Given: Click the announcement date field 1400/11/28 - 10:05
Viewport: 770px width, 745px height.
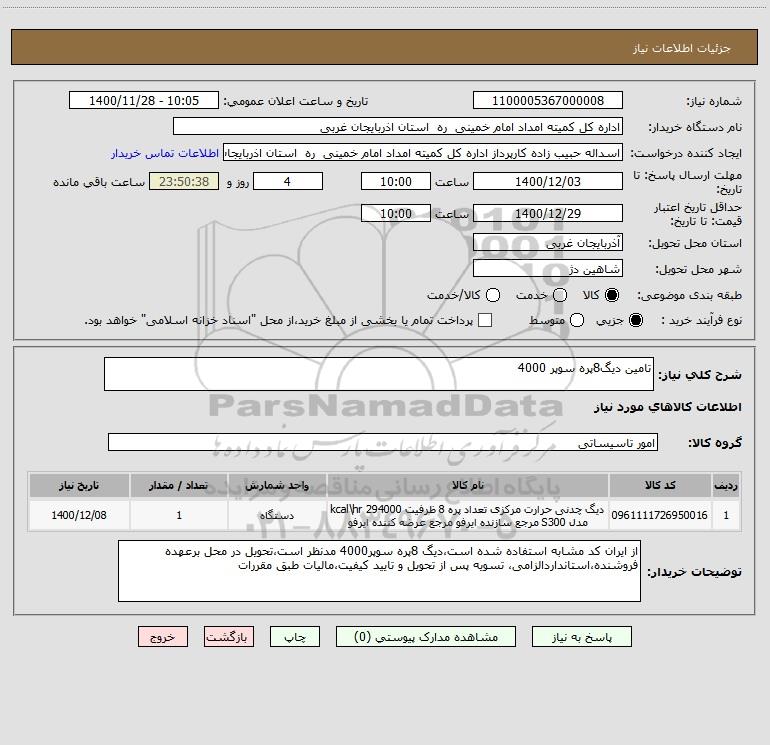Looking at the screenshot, I should pos(144,101).
